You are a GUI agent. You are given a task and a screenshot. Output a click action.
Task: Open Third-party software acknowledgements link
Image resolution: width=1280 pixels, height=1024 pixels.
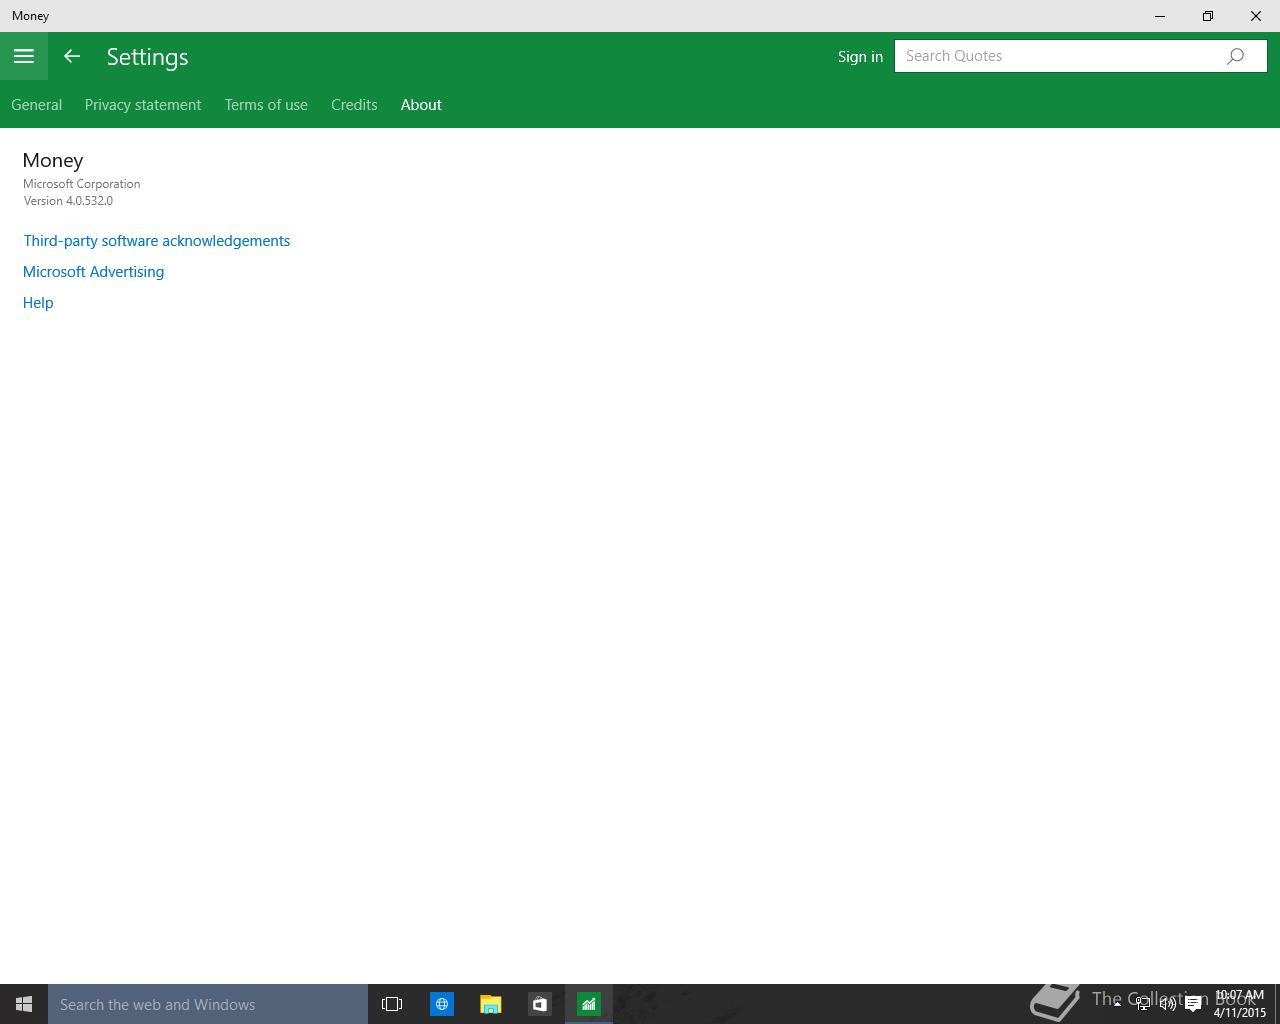157,241
